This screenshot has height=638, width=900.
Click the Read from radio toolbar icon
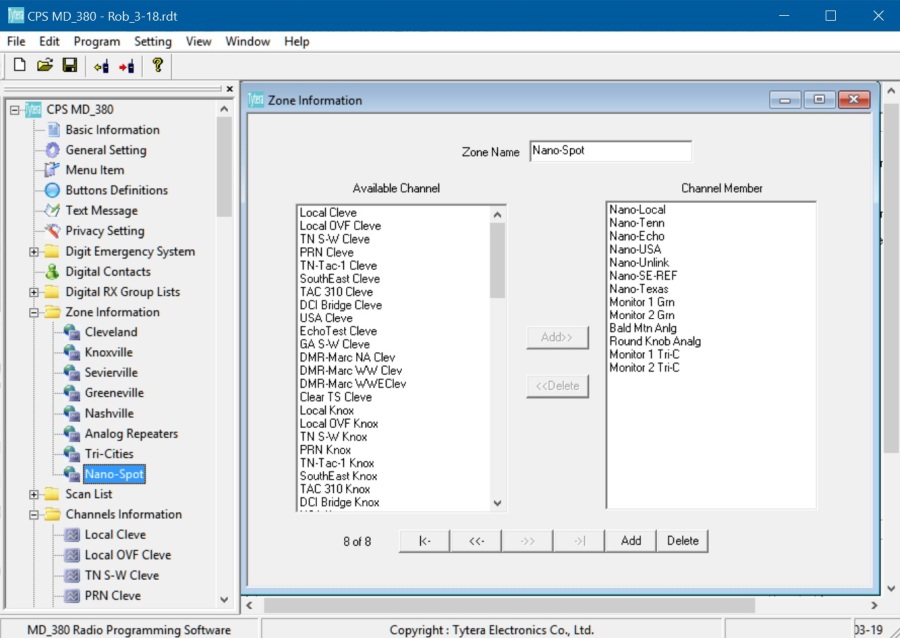[102, 66]
